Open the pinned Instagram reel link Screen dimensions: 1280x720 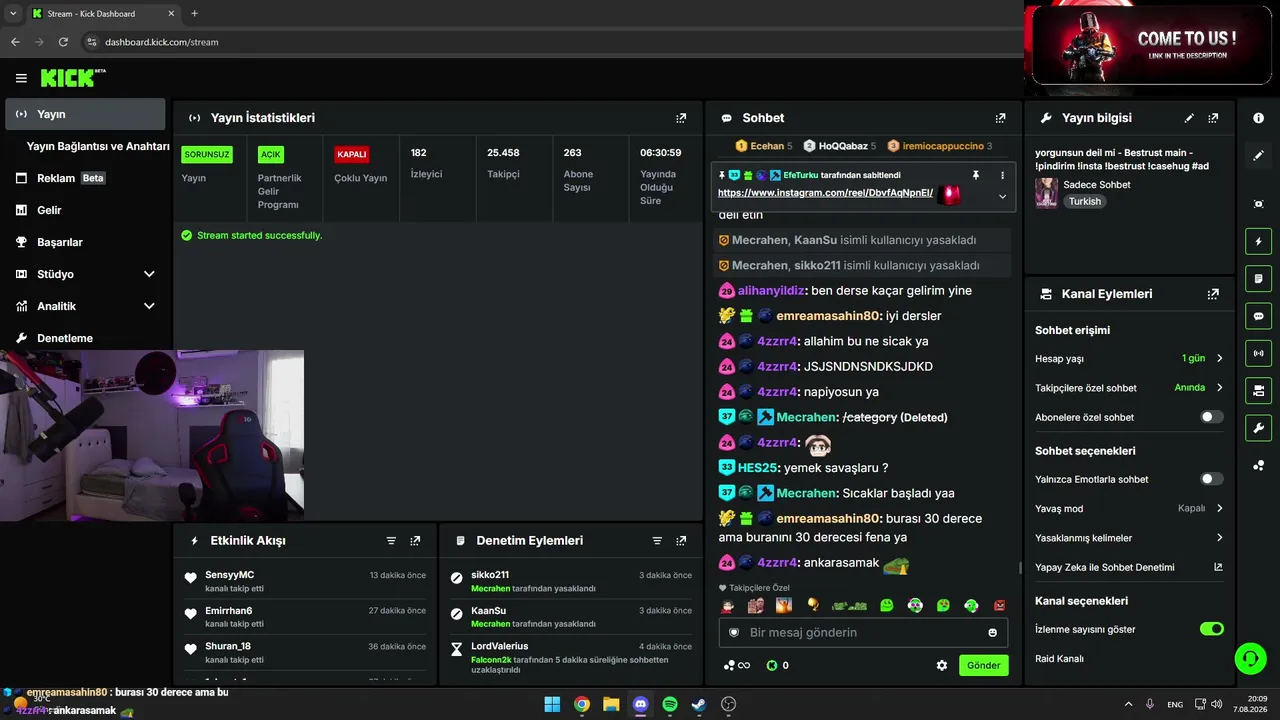click(x=825, y=193)
